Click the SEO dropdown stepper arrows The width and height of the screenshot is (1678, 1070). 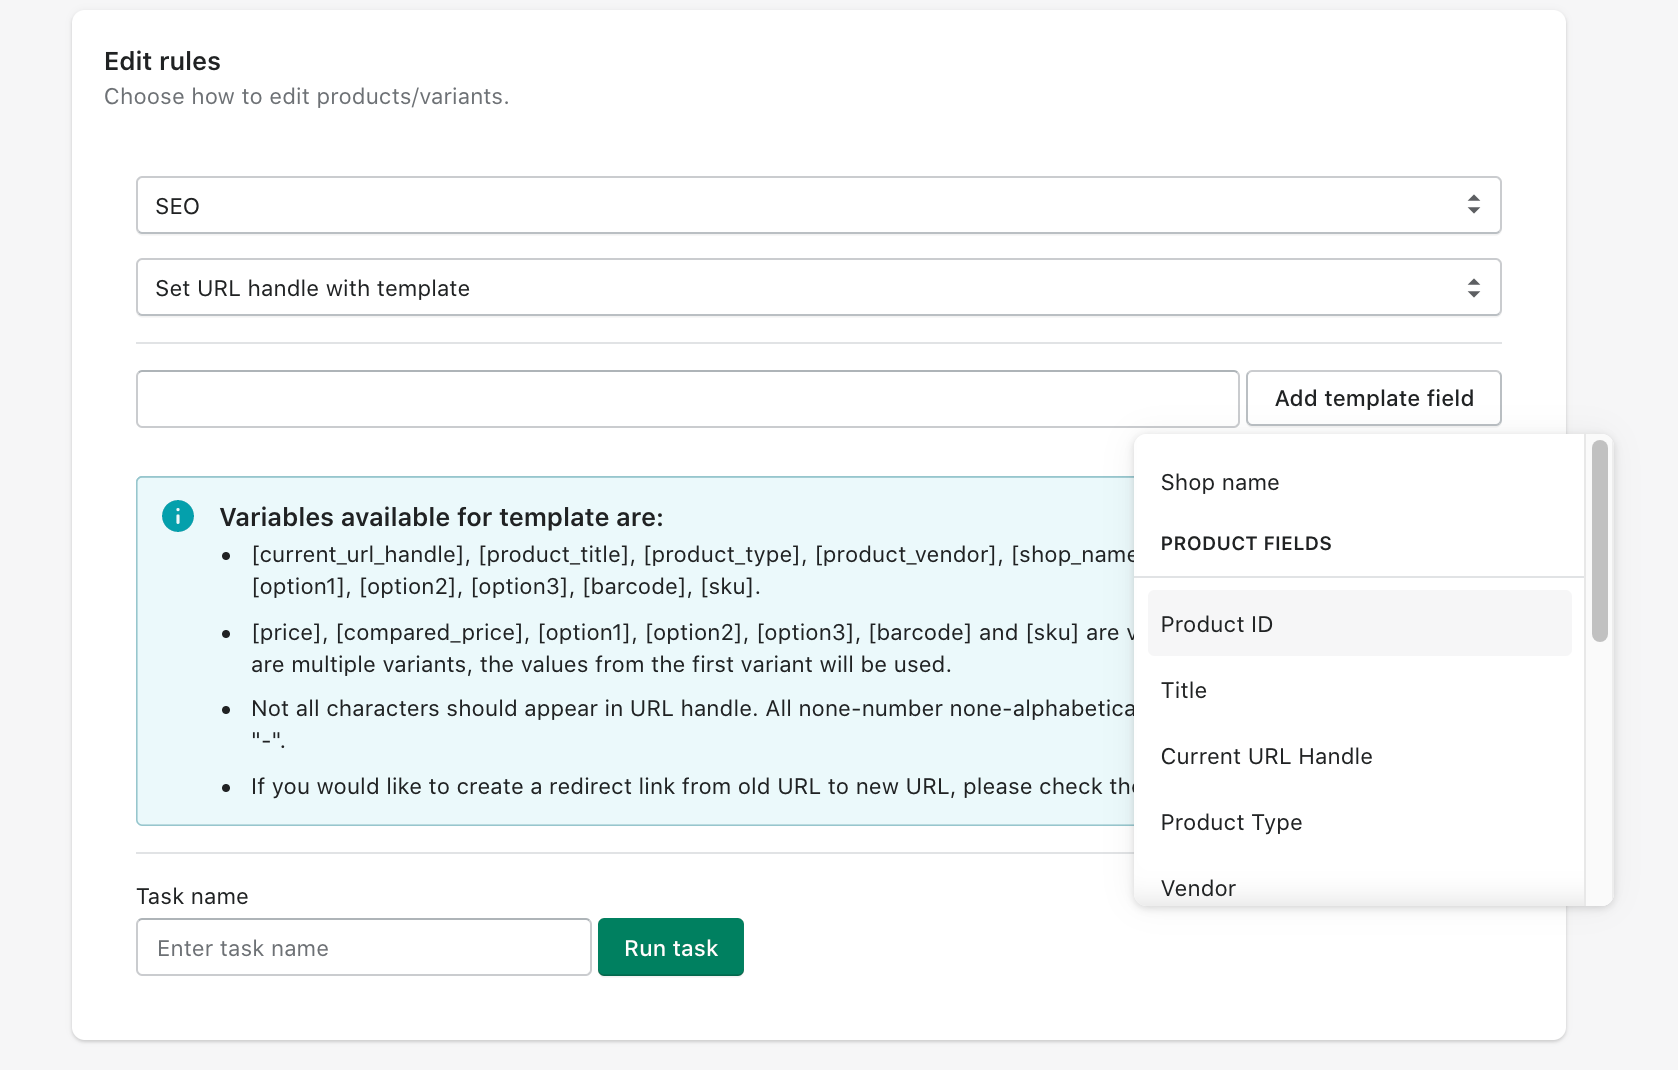pos(1473,205)
